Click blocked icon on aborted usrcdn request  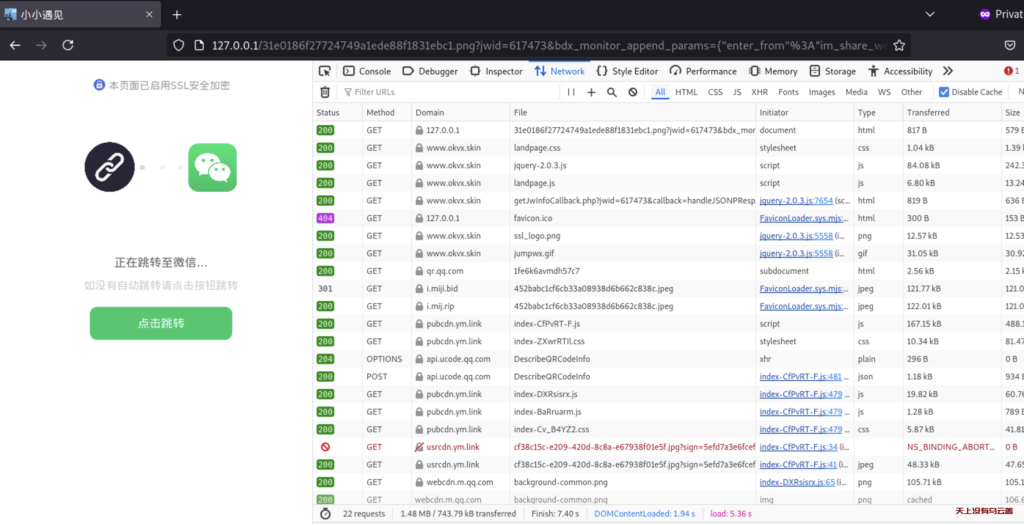pyautogui.click(x=325, y=447)
